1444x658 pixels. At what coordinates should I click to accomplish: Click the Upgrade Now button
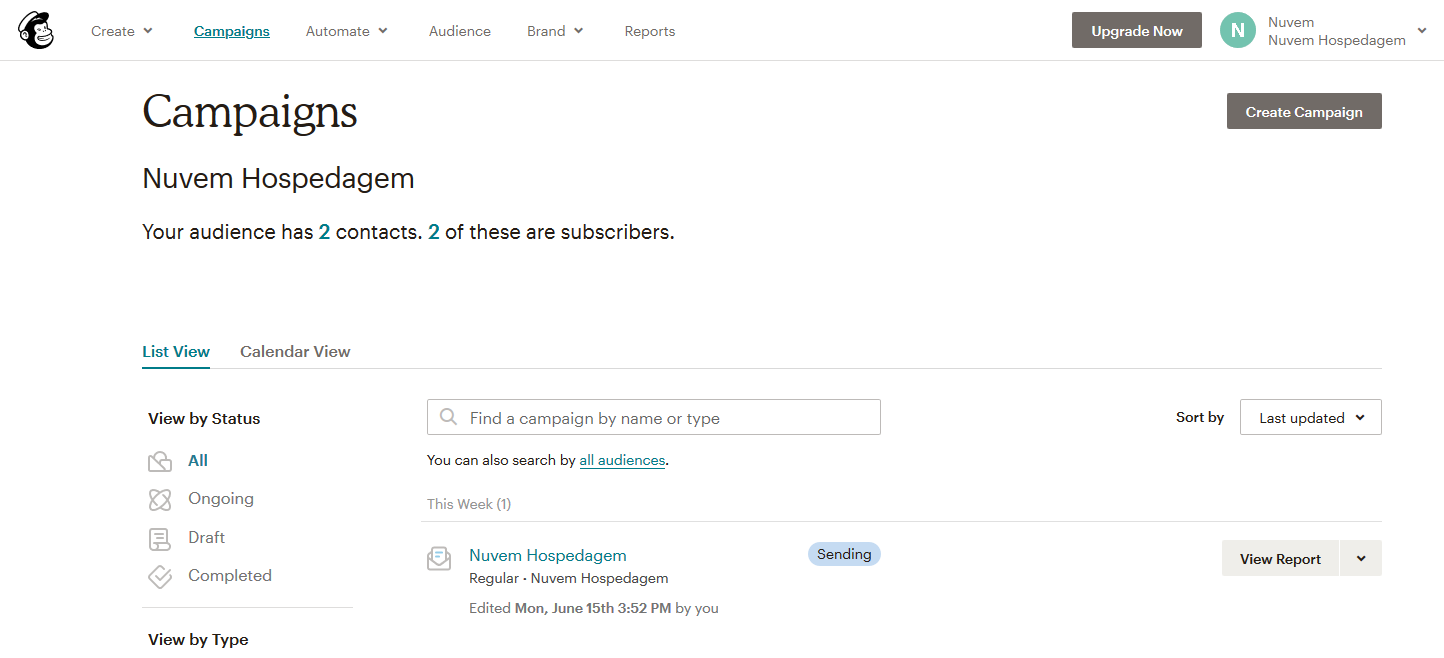(x=1137, y=30)
